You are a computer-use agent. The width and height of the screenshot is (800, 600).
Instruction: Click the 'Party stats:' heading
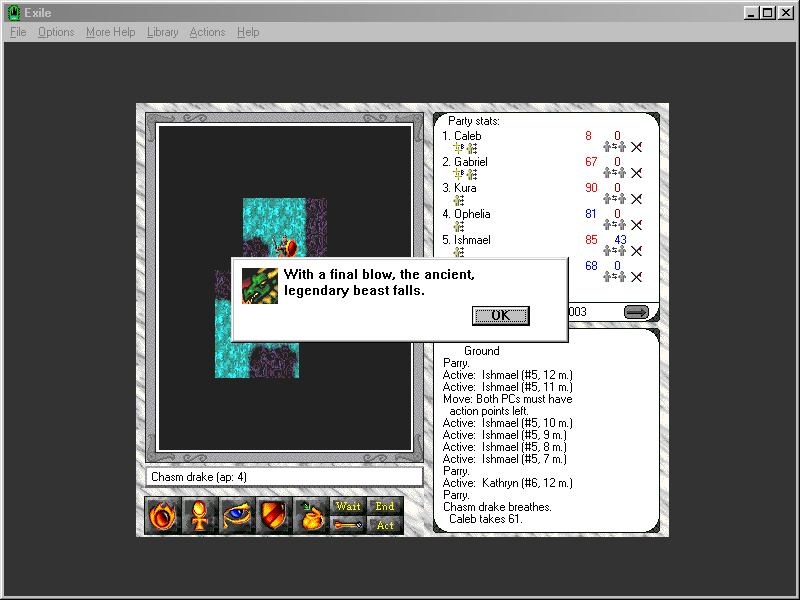coord(474,121)
